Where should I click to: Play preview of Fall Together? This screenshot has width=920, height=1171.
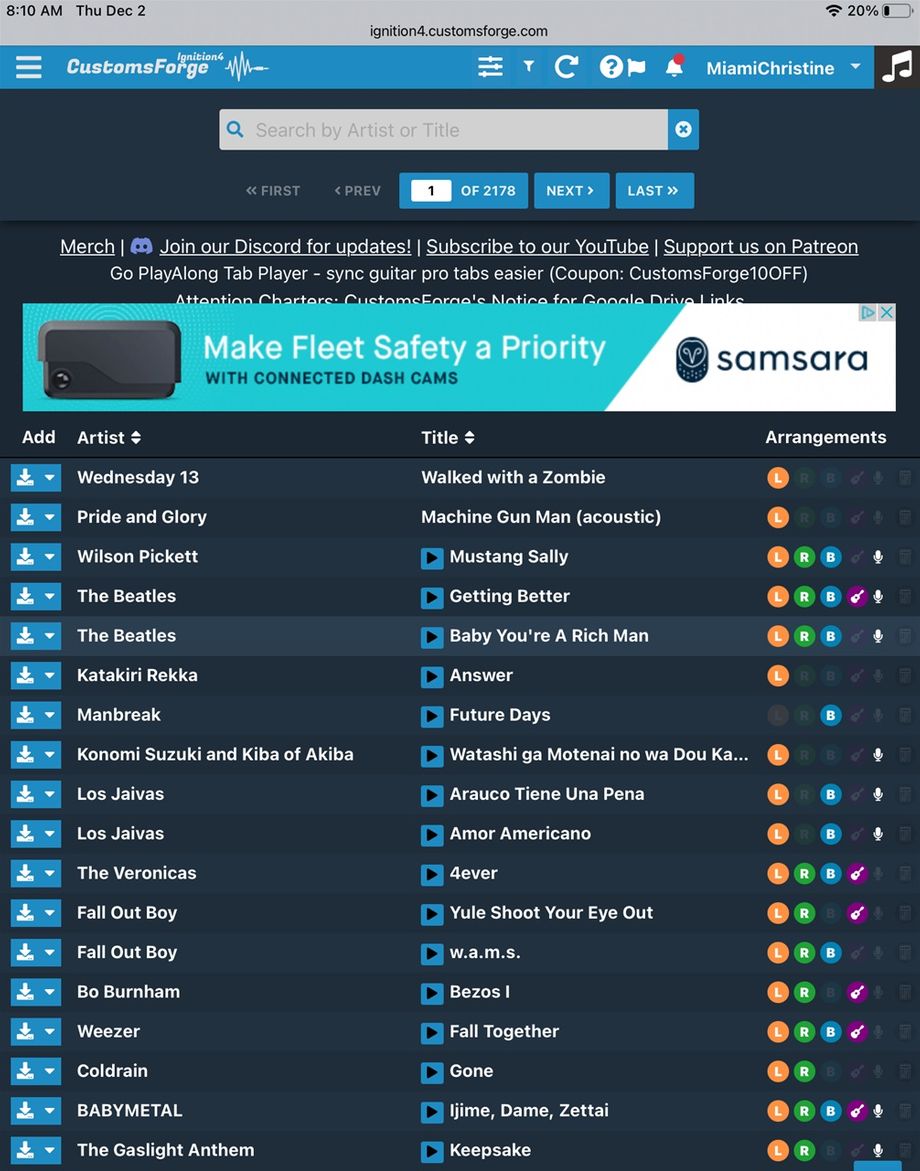(432, 1032)
